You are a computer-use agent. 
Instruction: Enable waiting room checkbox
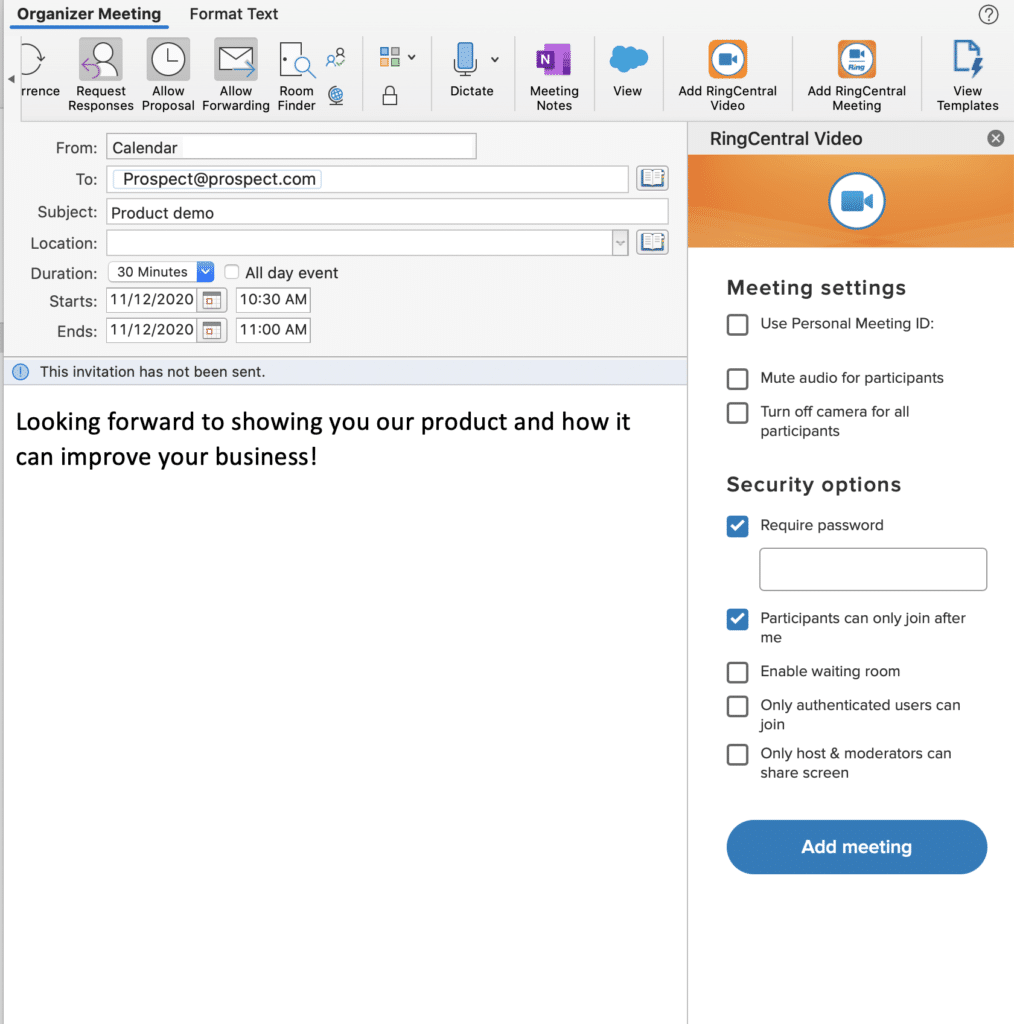[x=738, y=672]
